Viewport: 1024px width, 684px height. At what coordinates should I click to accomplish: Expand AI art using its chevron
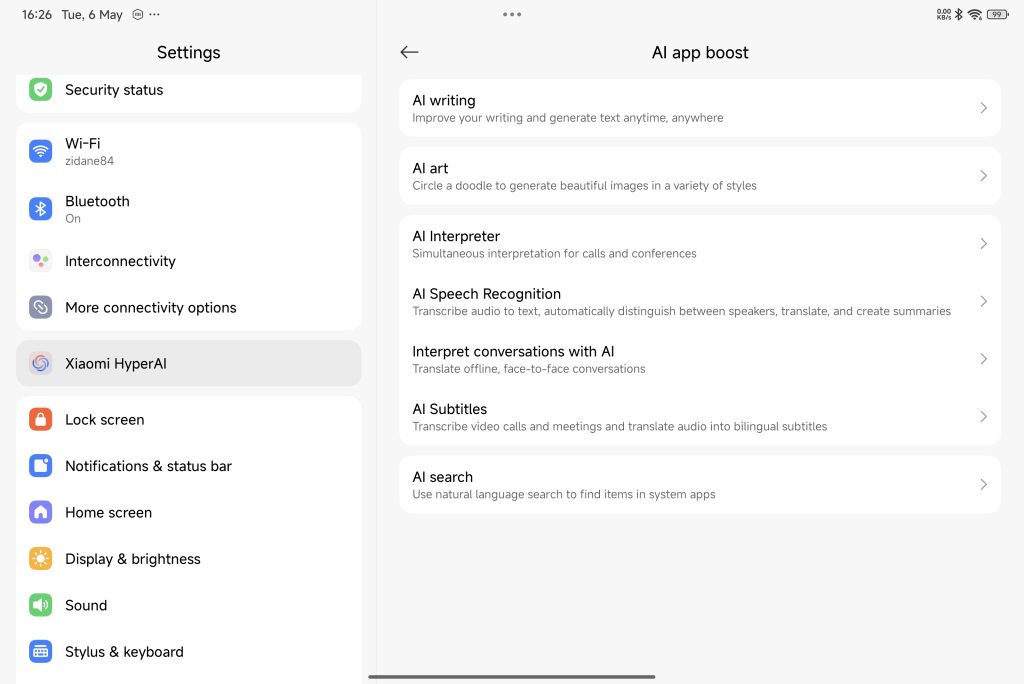[x=983, y=176]
